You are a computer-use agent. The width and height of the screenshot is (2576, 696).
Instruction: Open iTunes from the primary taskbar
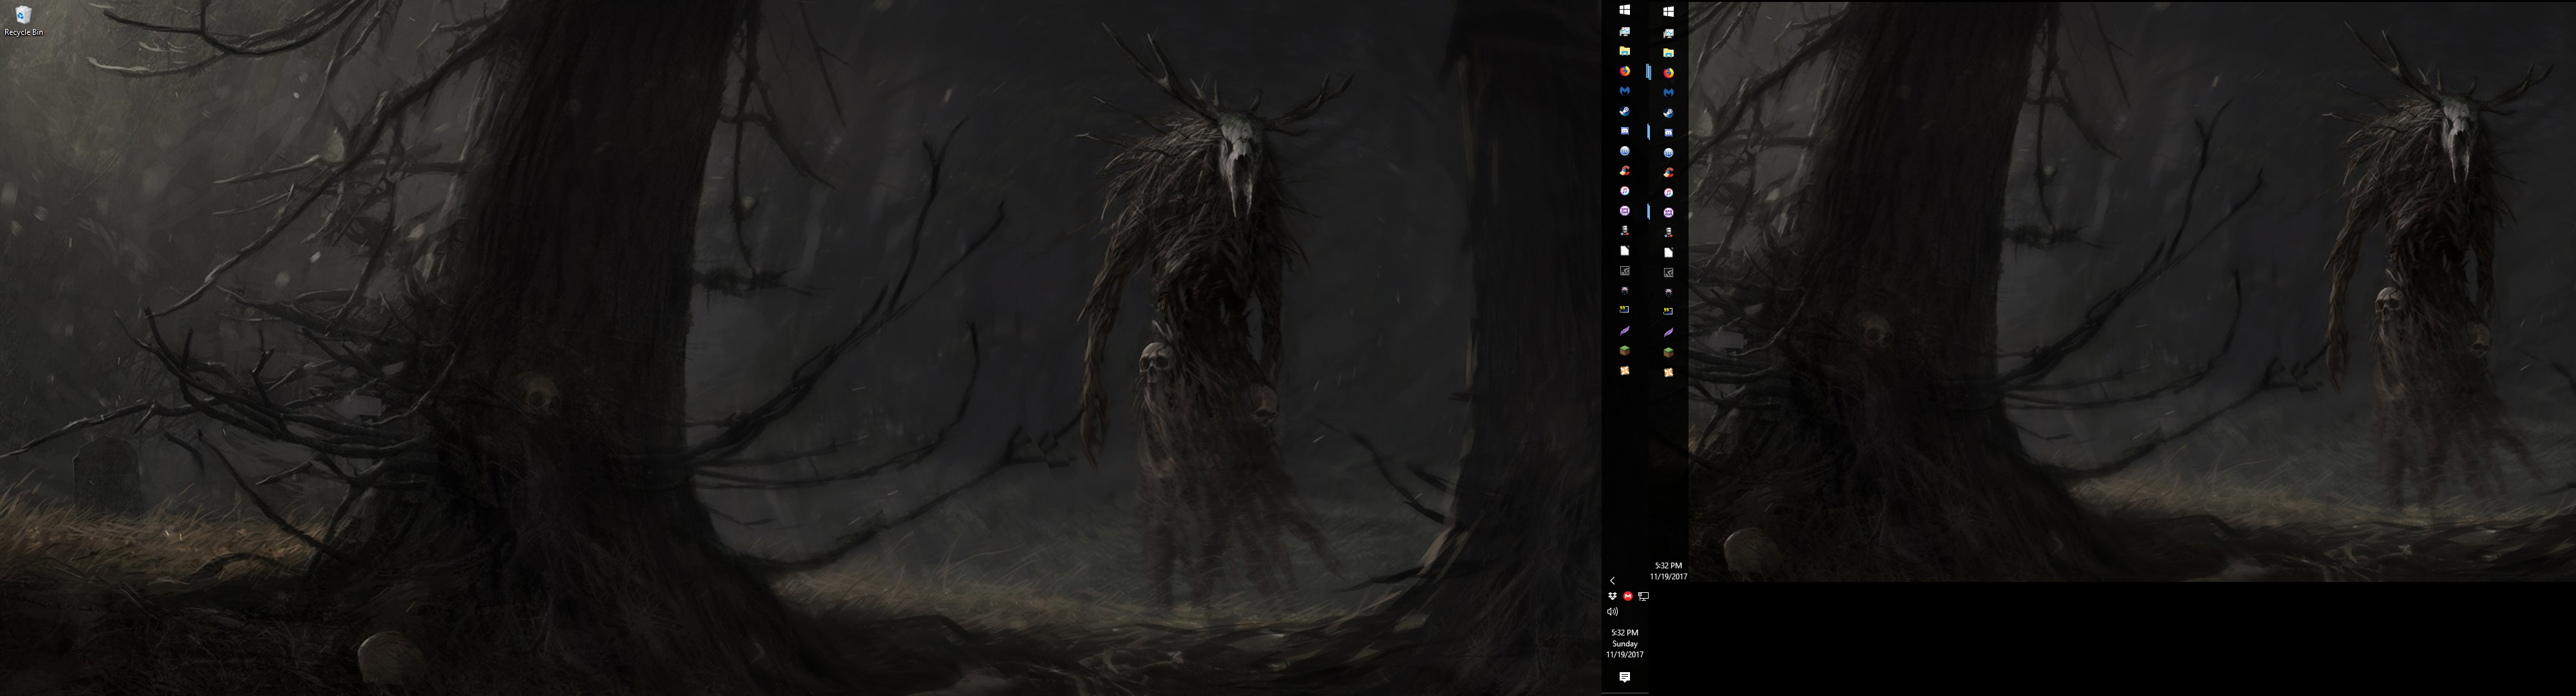[x=1625, y=191]
